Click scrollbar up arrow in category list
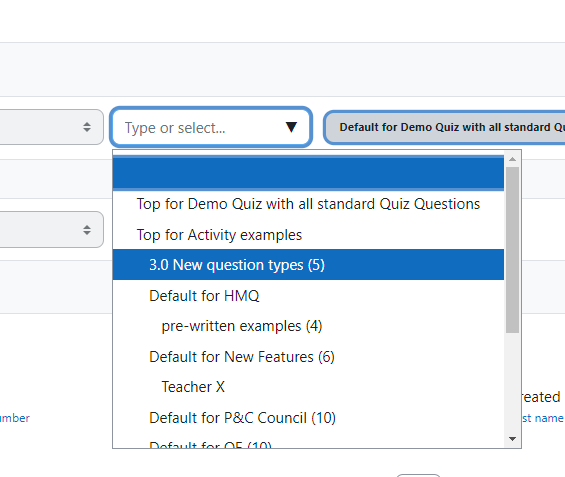Image resolution: width=565 pixels, height=477 pixels. (512, 159)
